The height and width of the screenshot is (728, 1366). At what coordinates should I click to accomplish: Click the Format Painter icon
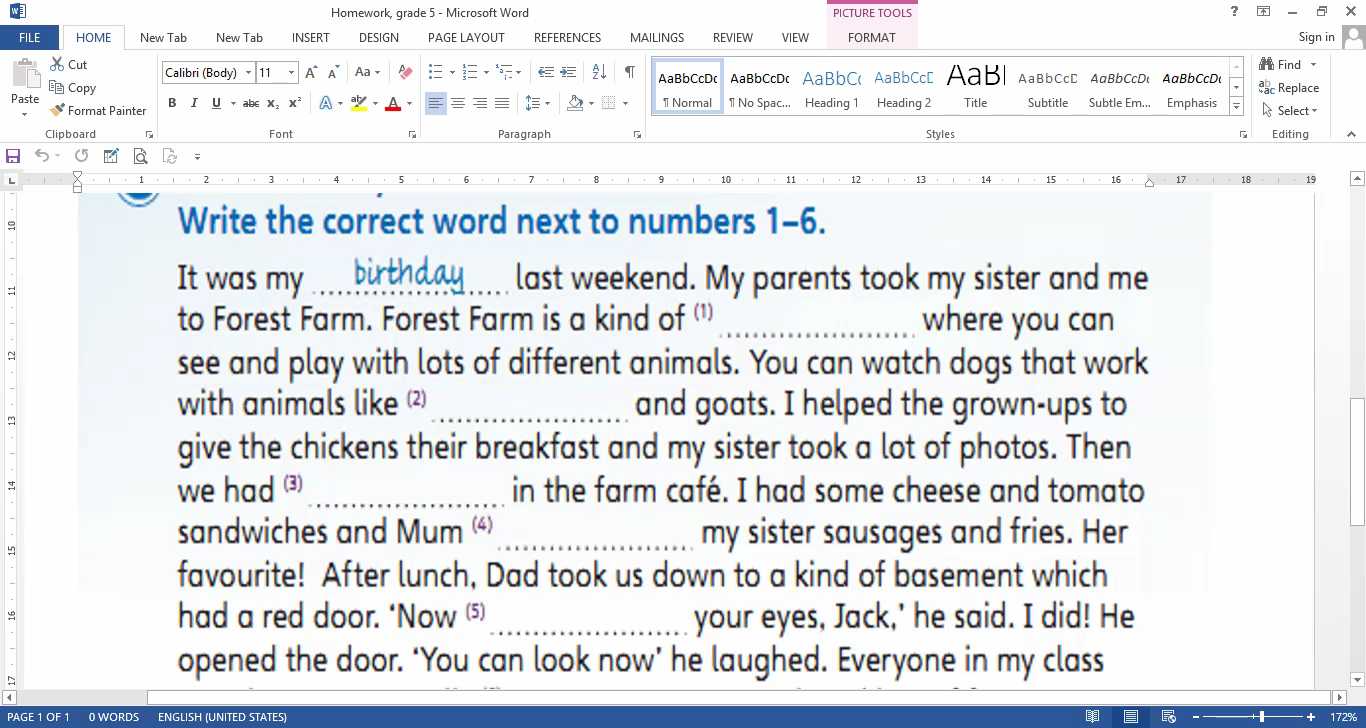click(x=58, y=111)
